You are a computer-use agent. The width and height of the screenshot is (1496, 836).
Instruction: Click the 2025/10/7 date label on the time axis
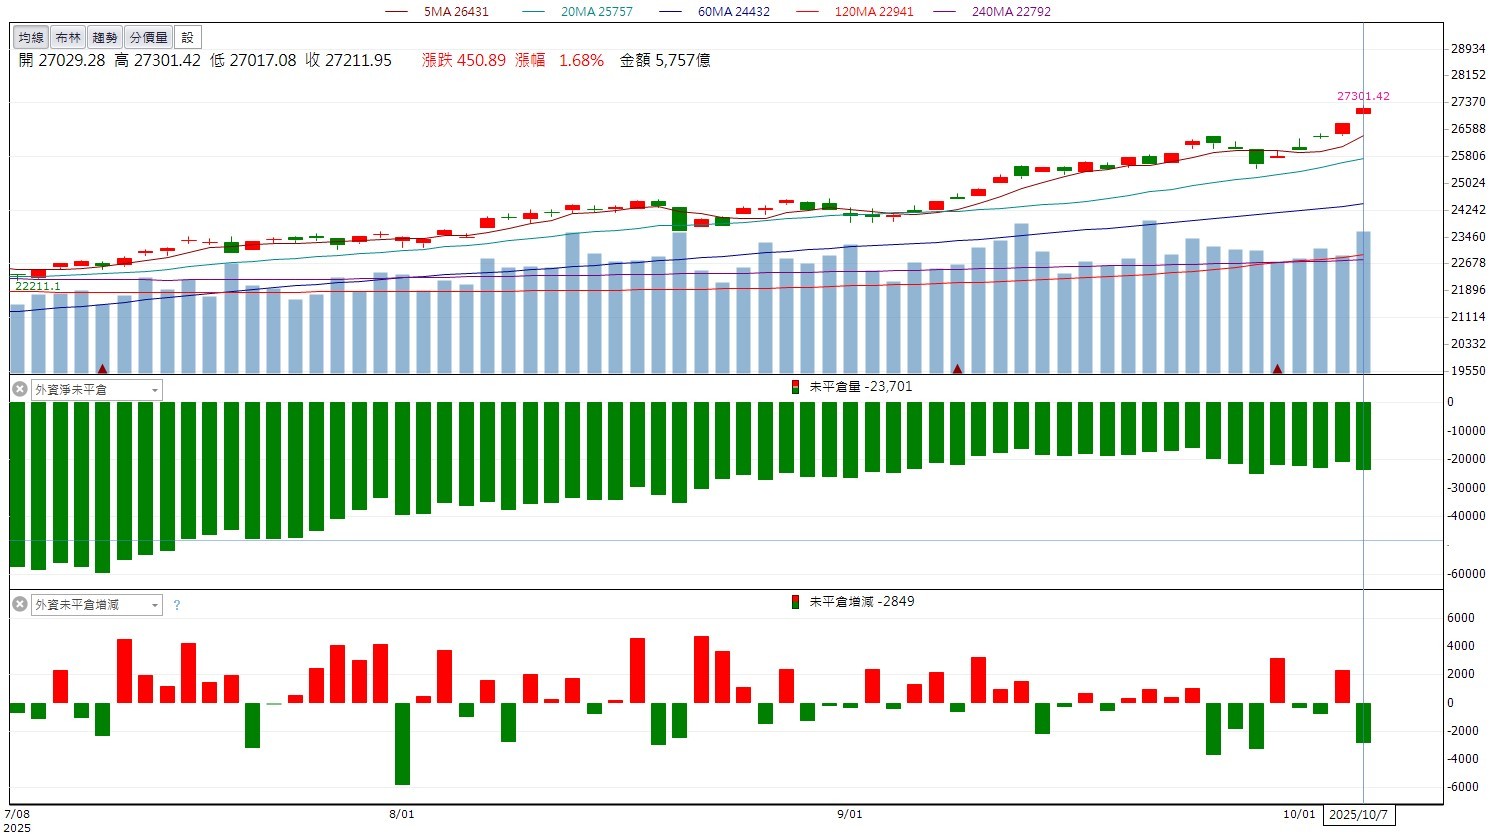pyautogui.click(x=1359, y=814)
